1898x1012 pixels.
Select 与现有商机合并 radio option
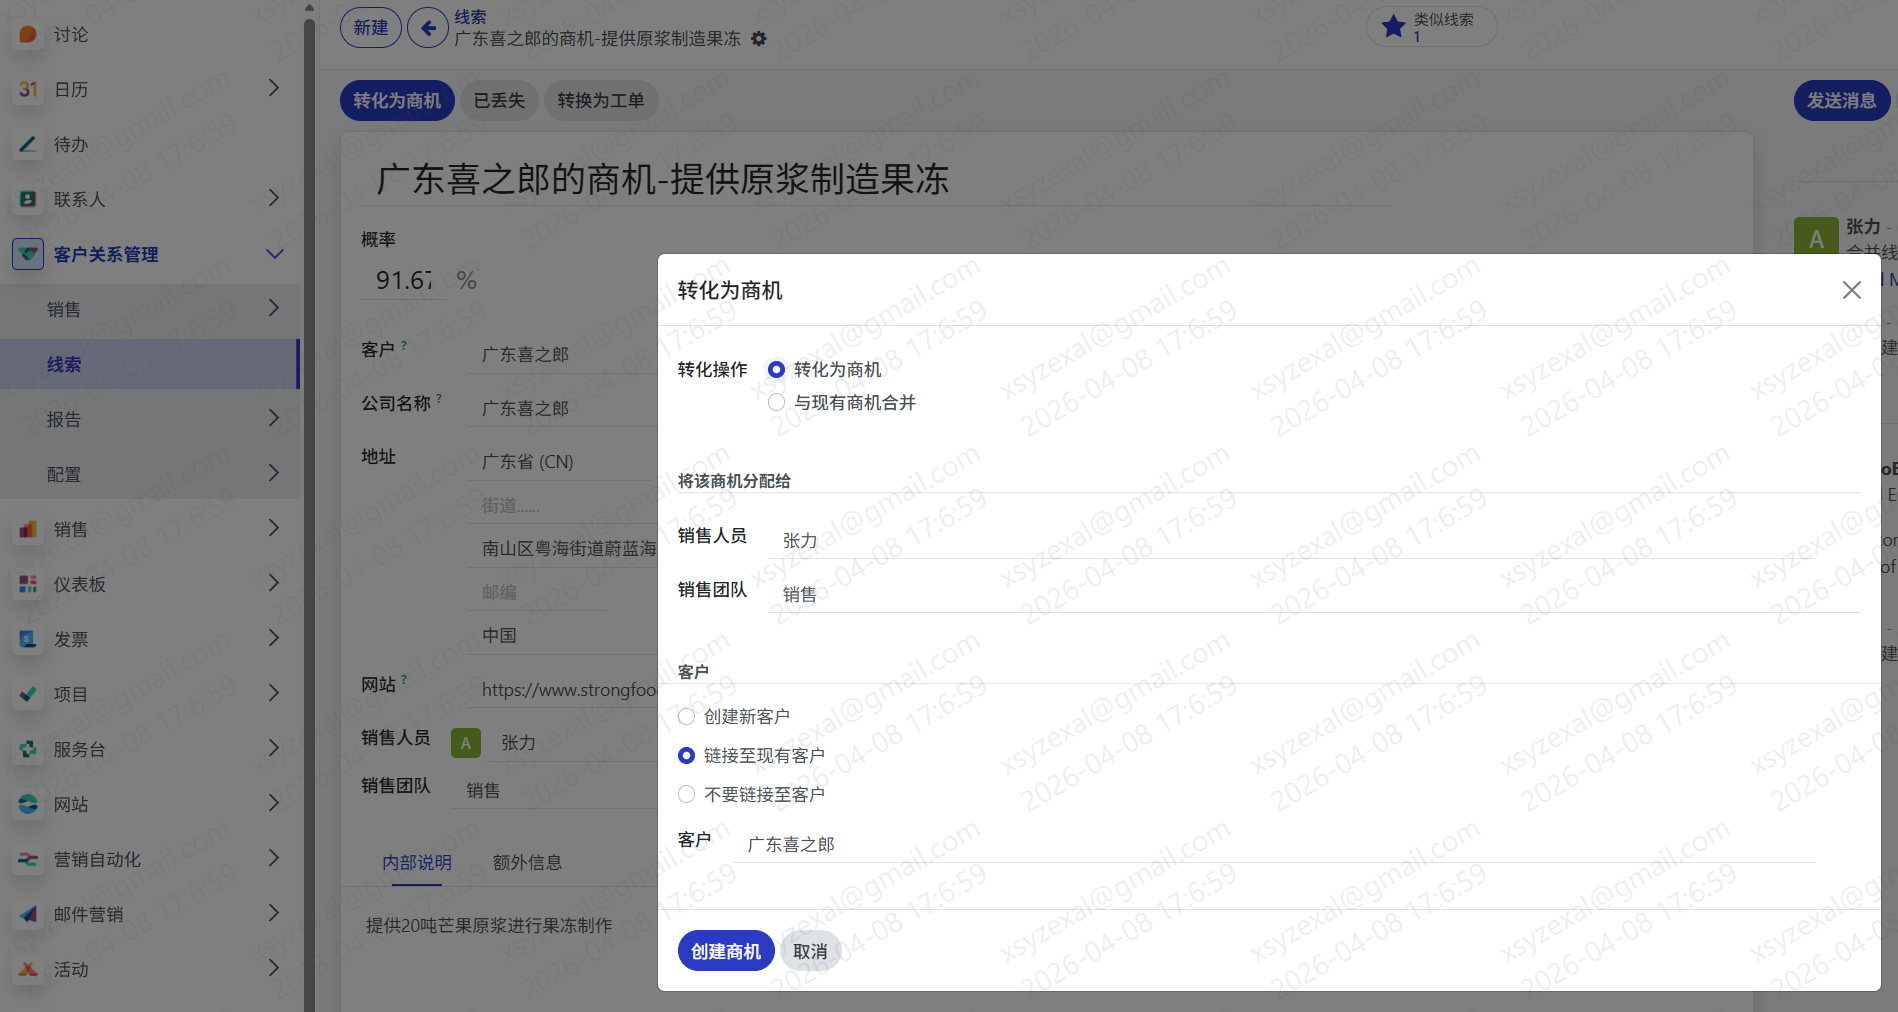776,403
